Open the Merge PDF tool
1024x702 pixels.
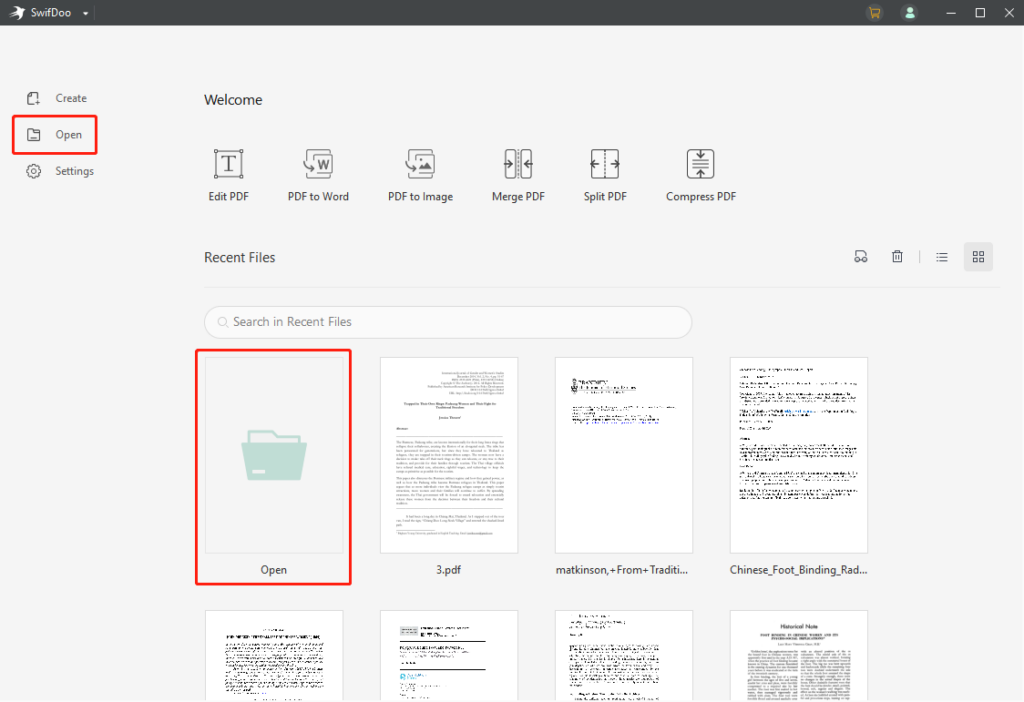pyautogui.click(x=518, y=173)
